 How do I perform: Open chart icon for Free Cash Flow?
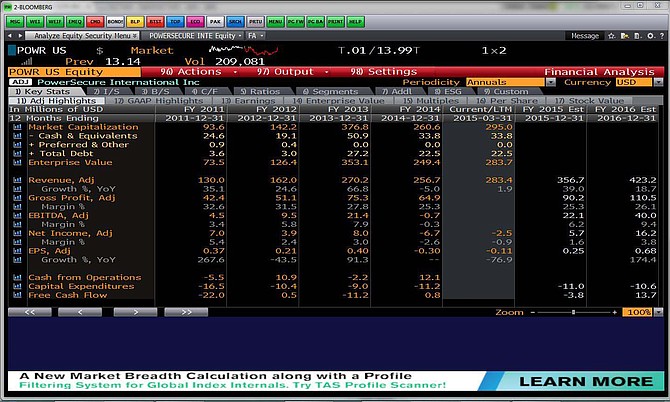pyautogui.click(x=17, y=294)
